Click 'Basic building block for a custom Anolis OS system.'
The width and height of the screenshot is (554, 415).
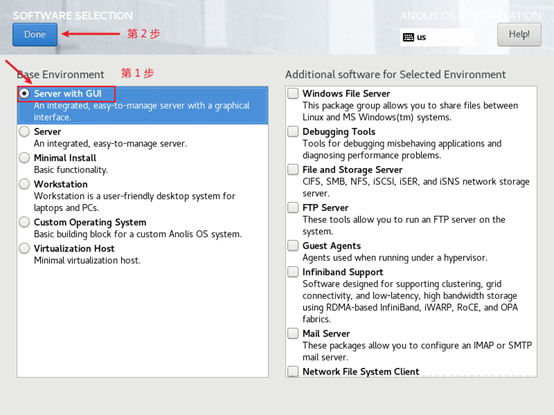point(138,234)
